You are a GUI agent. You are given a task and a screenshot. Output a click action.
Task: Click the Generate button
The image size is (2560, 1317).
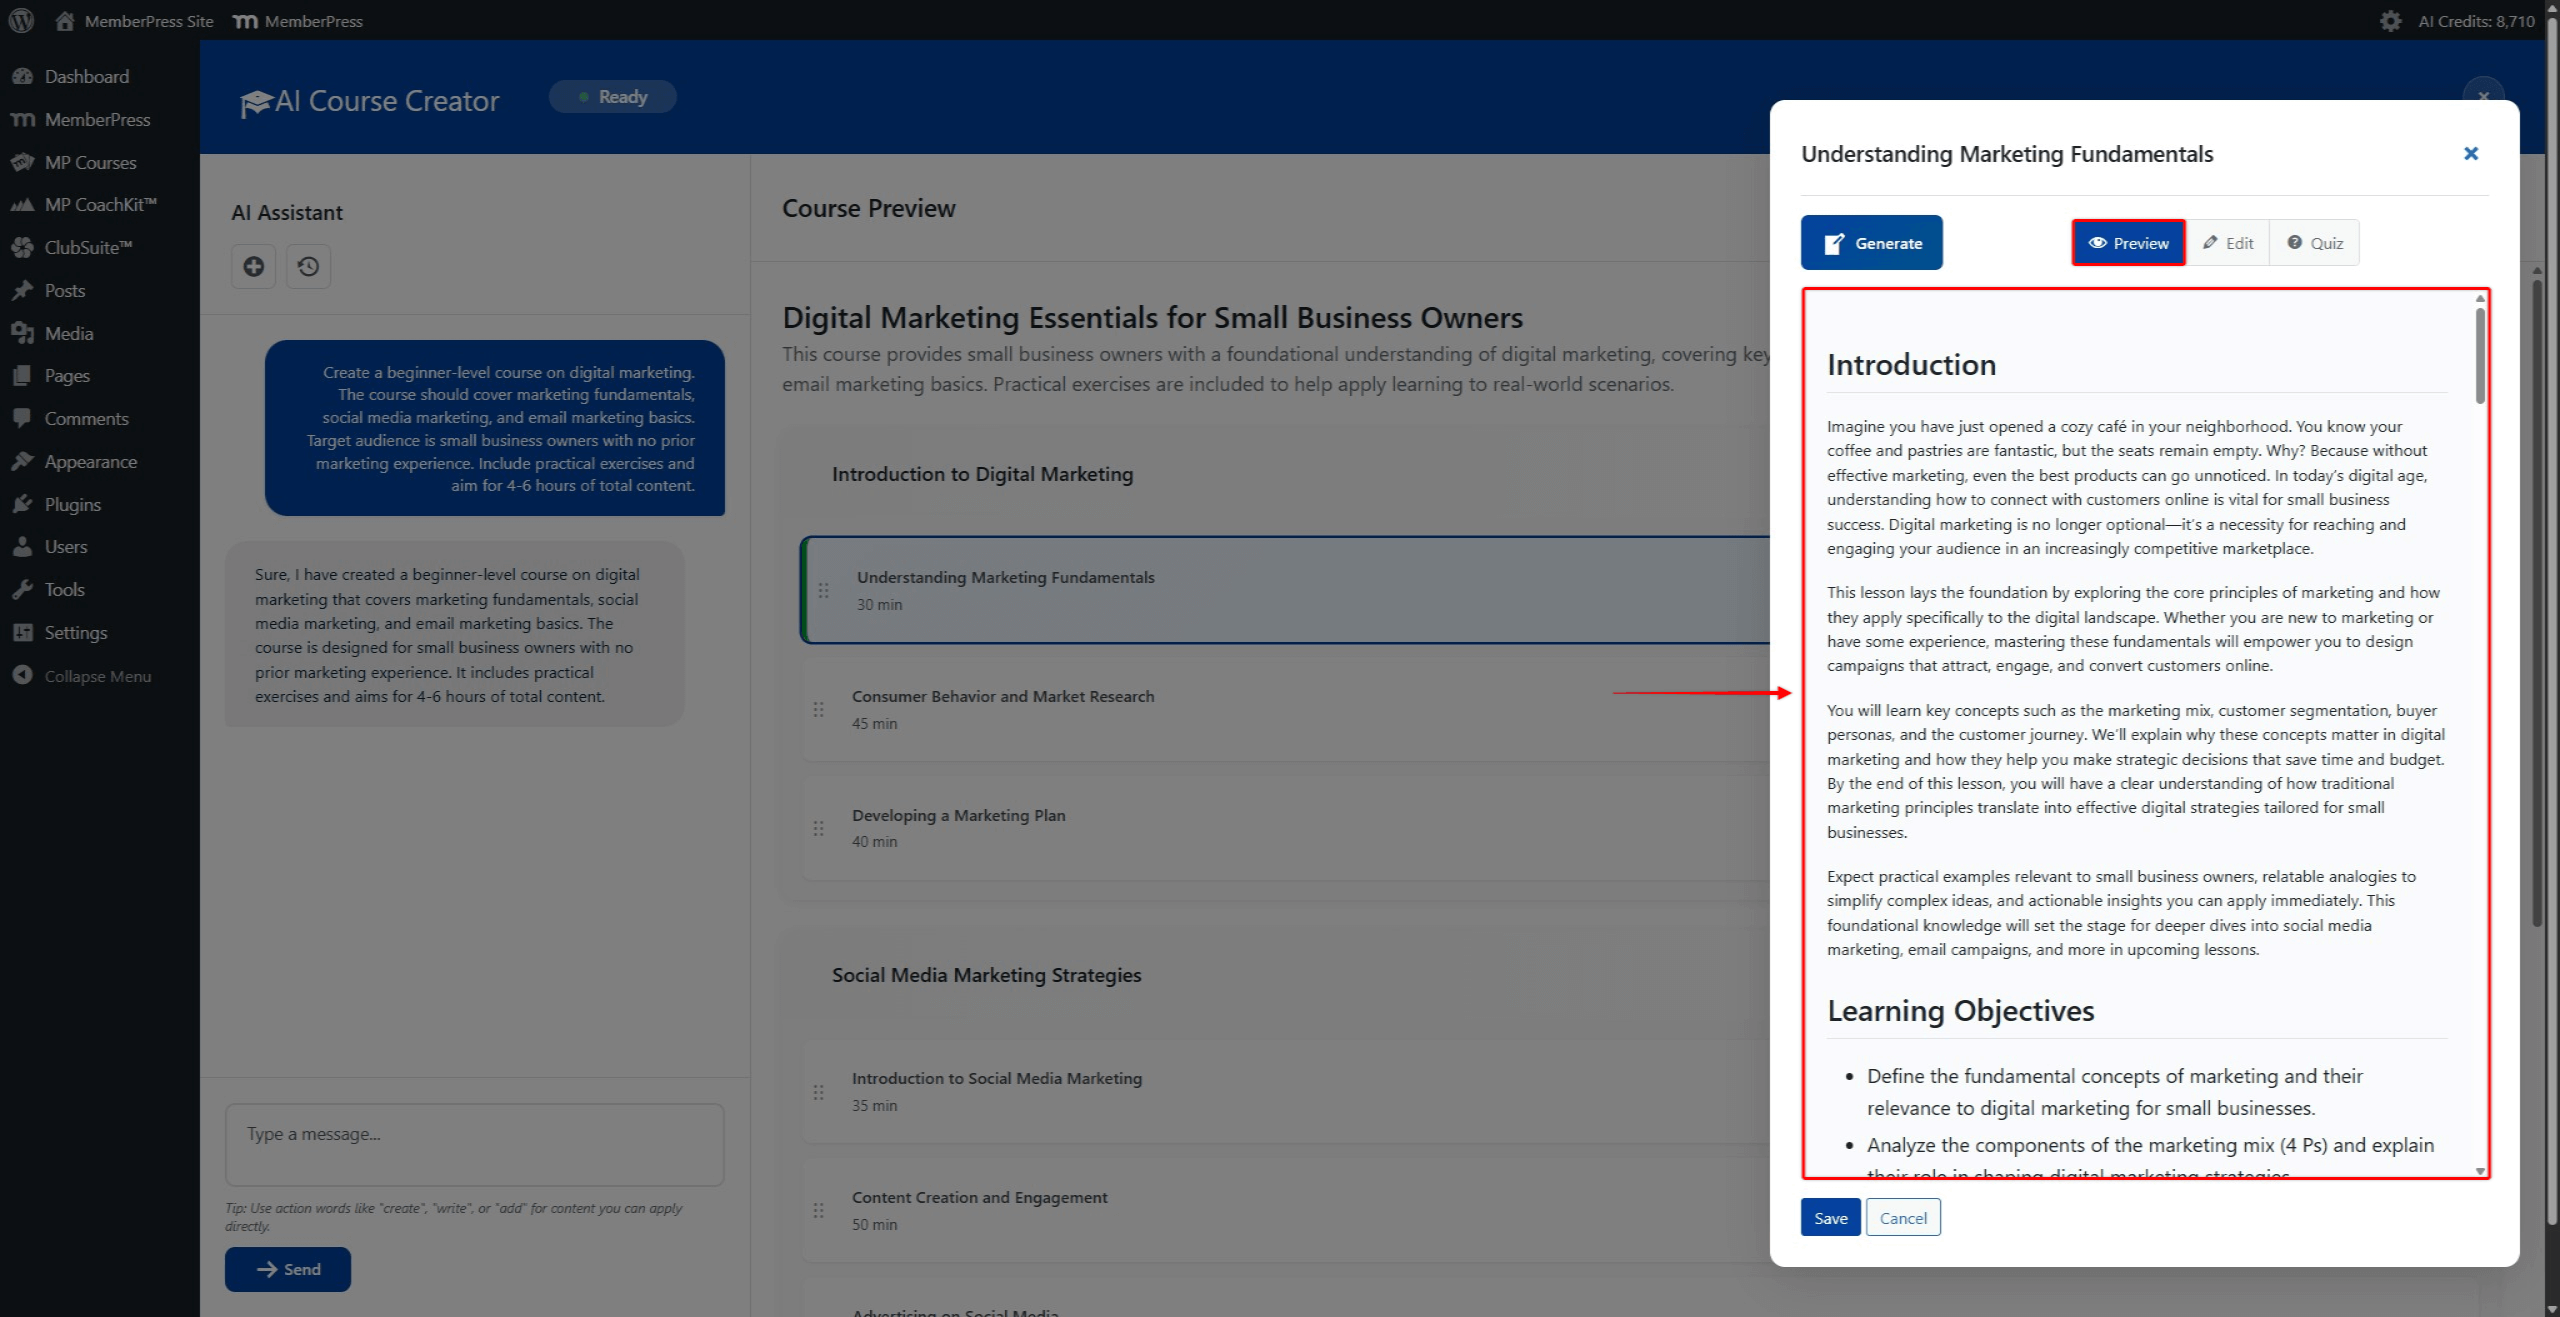(x=1871, y=242)
